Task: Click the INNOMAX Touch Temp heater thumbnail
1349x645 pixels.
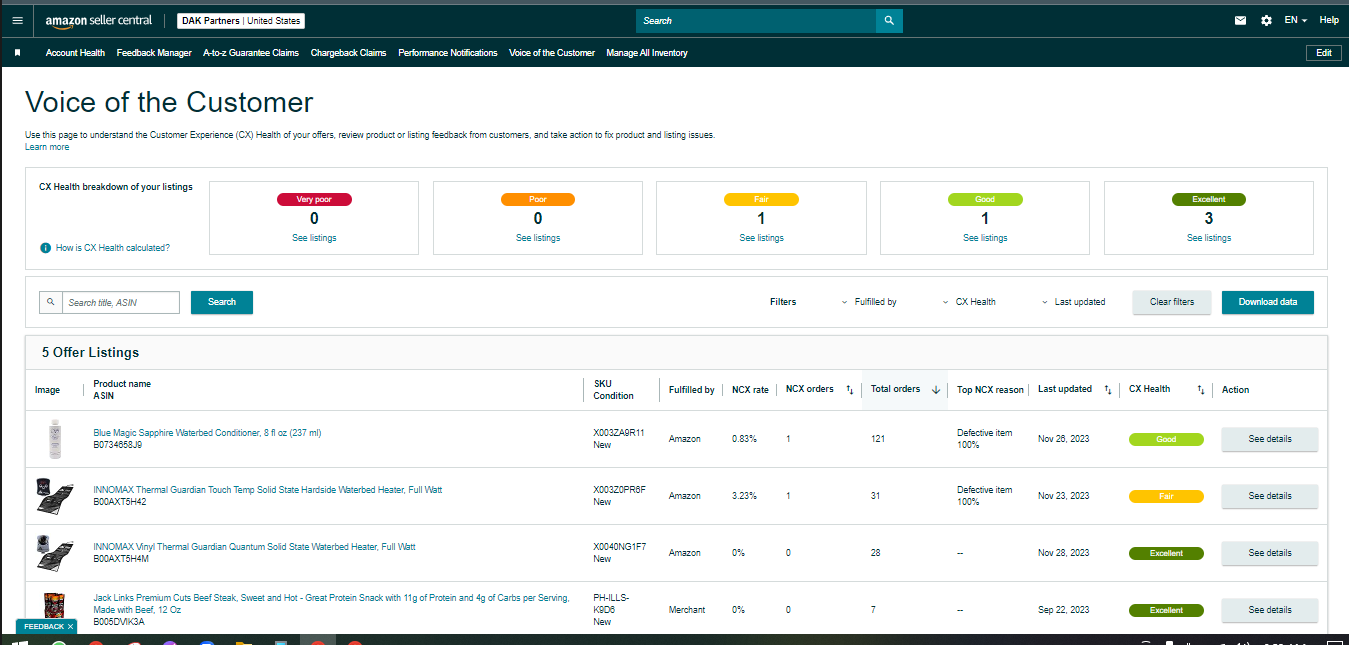Action: 53,496
